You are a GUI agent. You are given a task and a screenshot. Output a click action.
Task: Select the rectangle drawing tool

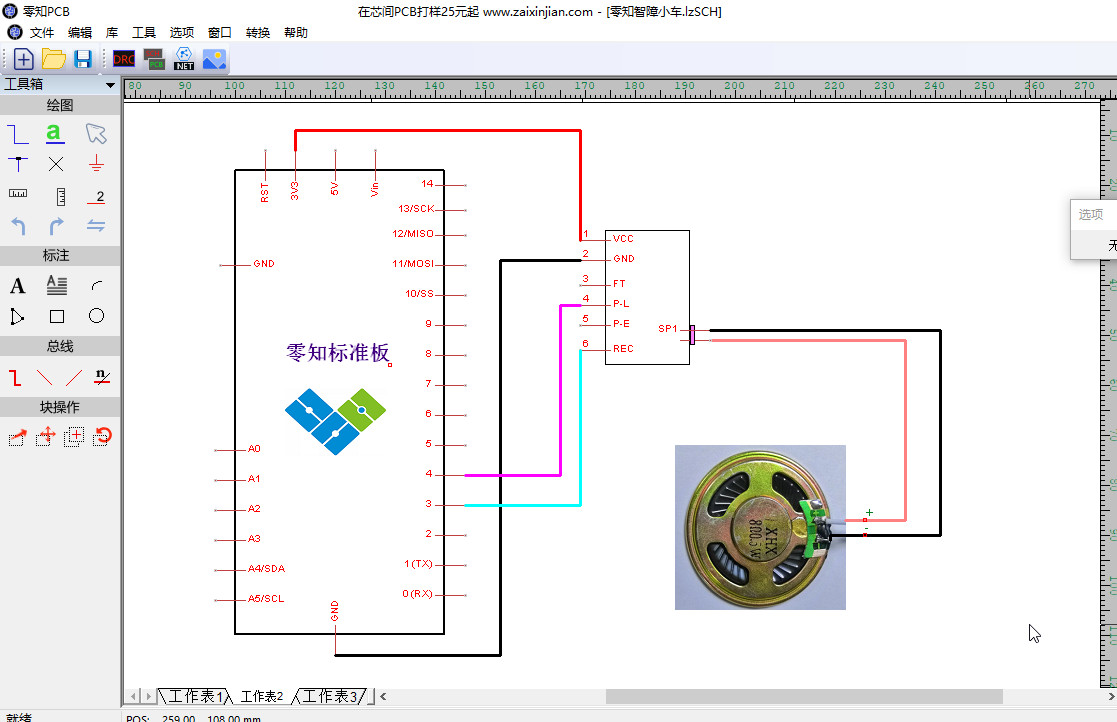[57, 316]
